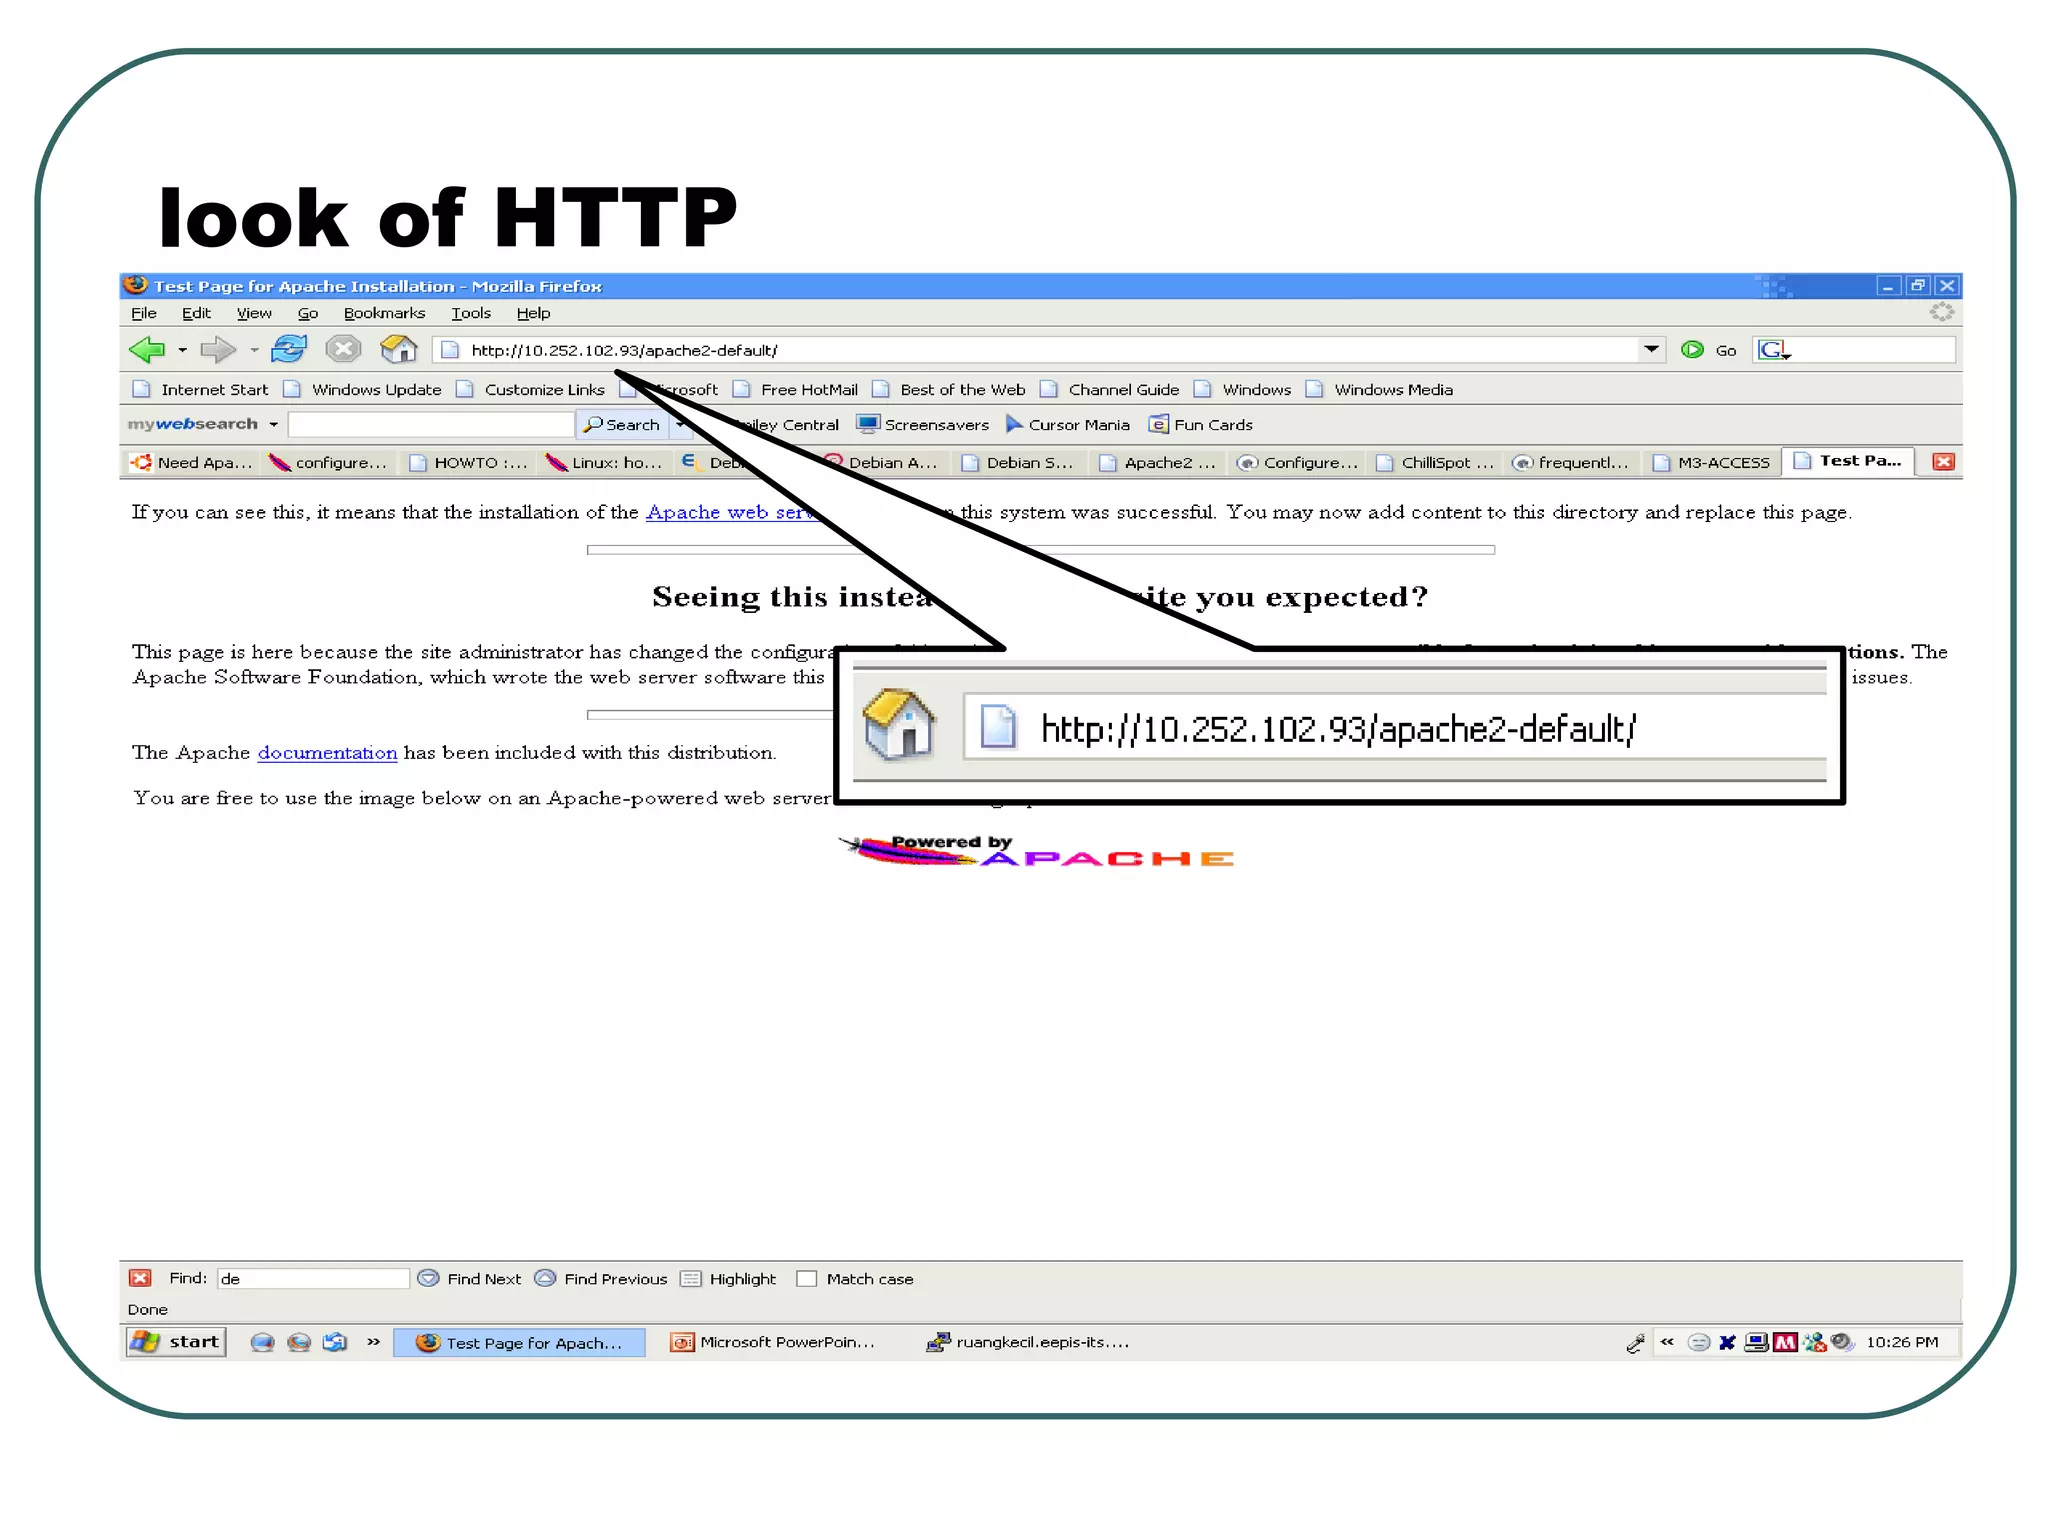
Task: Open the Screensavers toolbar item
Action: click(923, 425)
